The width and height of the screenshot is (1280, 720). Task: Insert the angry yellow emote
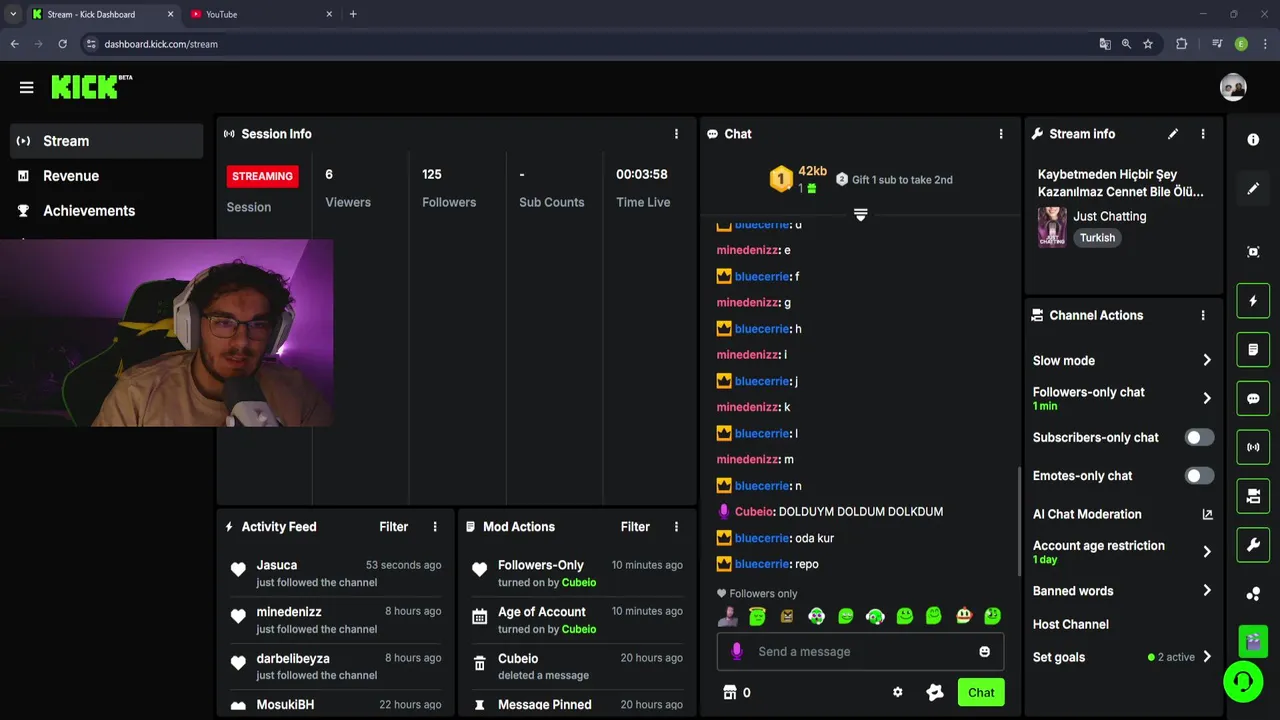coord(787,617)
